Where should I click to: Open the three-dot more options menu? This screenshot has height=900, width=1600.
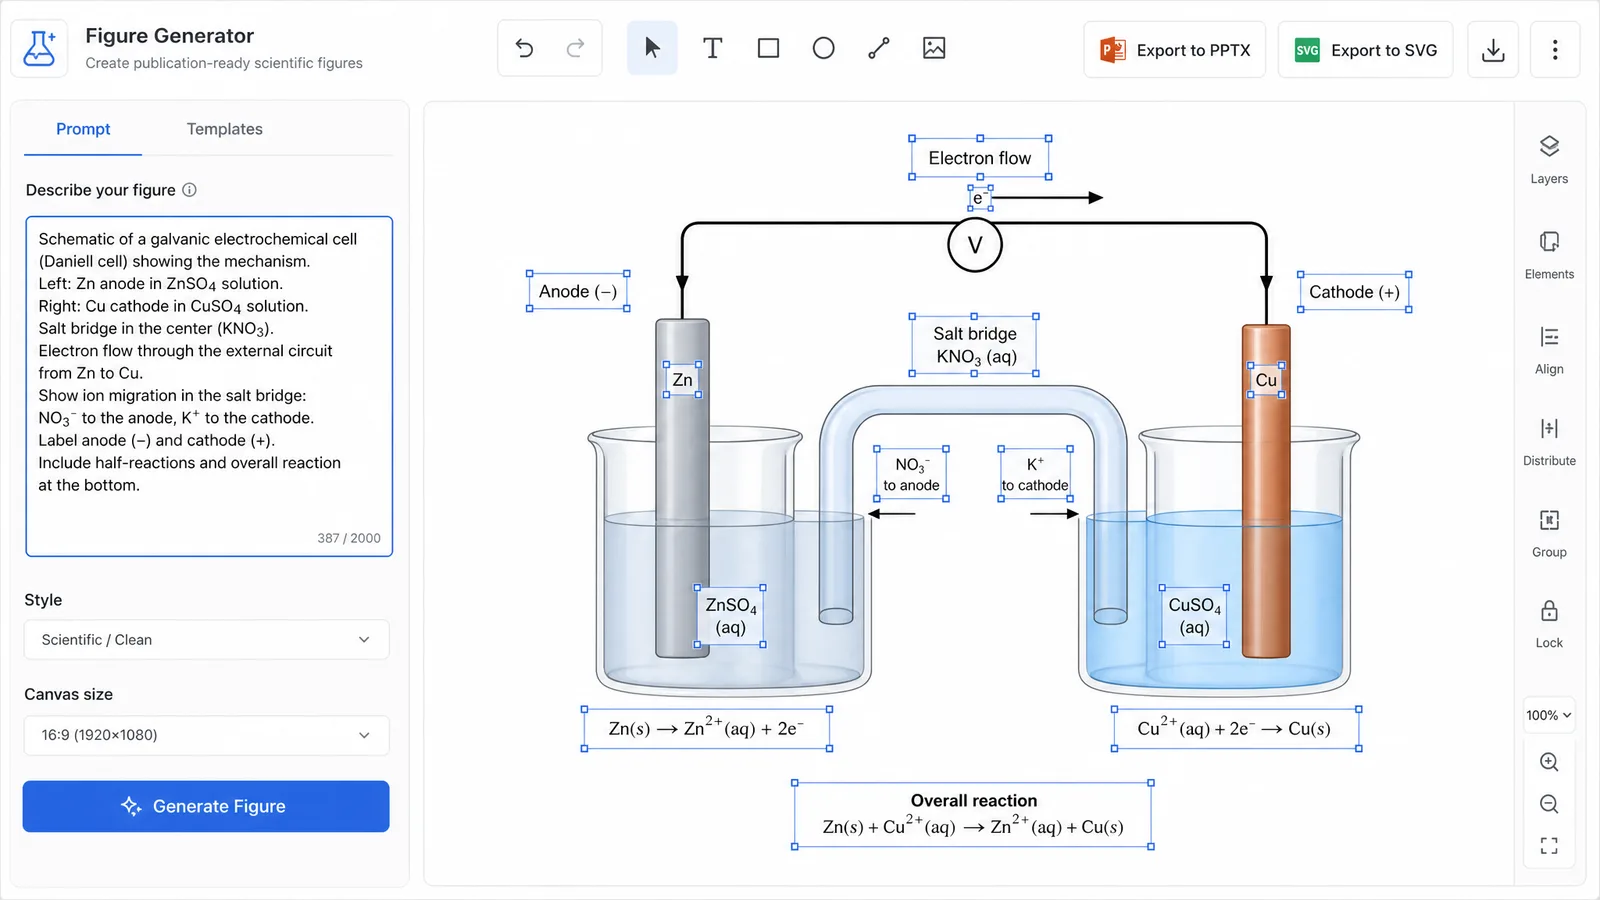[x=1555, y=50]
